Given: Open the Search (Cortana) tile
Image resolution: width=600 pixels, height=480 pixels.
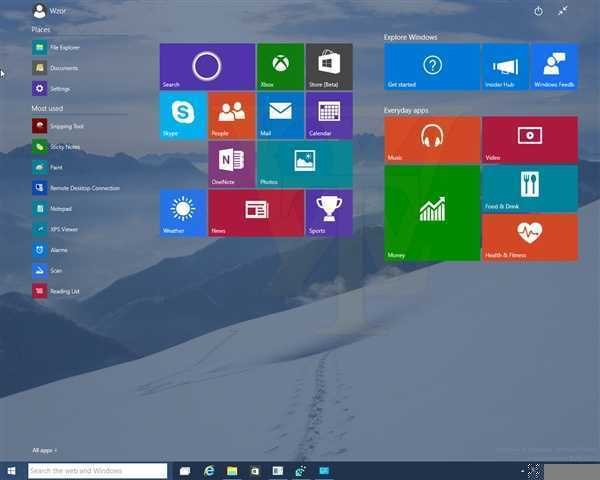Looking at the screenshot, I should [x=207, y=67].
